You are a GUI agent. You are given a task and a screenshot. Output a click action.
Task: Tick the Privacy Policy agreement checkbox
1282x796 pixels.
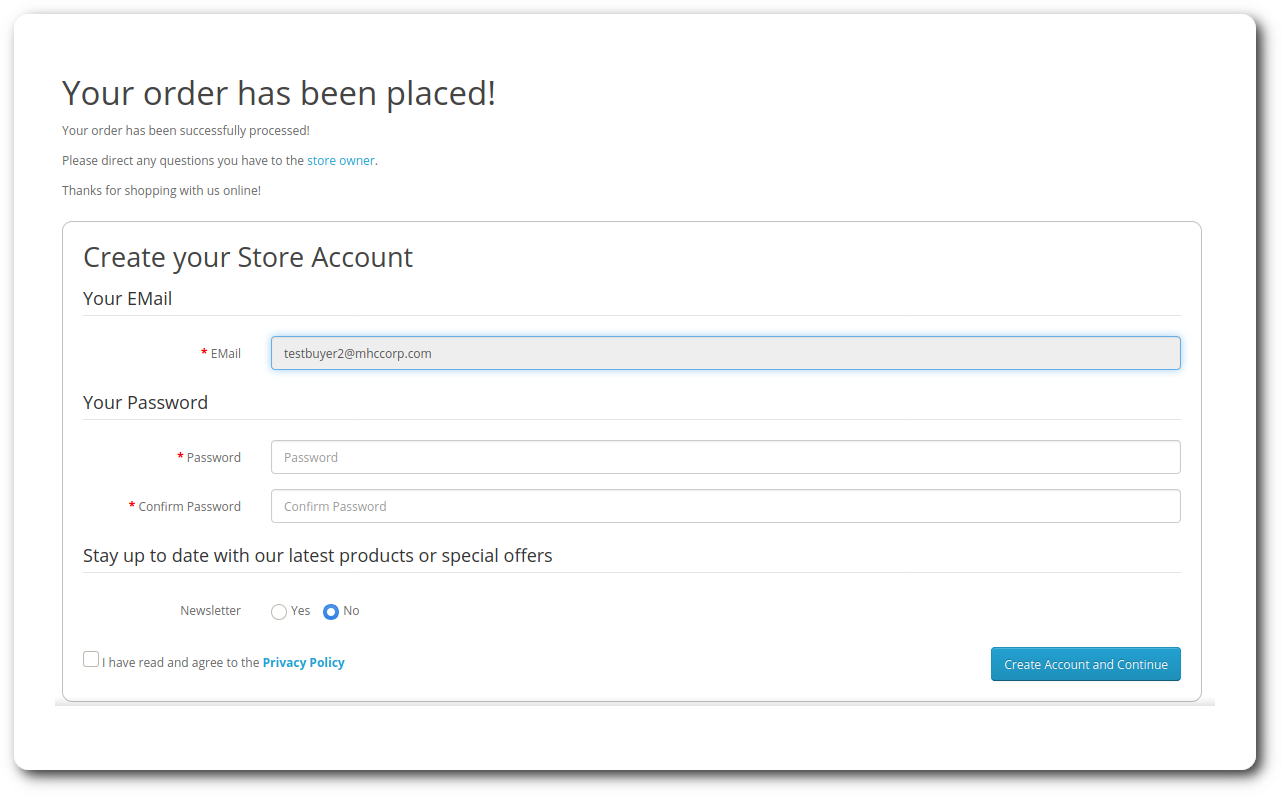[91, 659]
